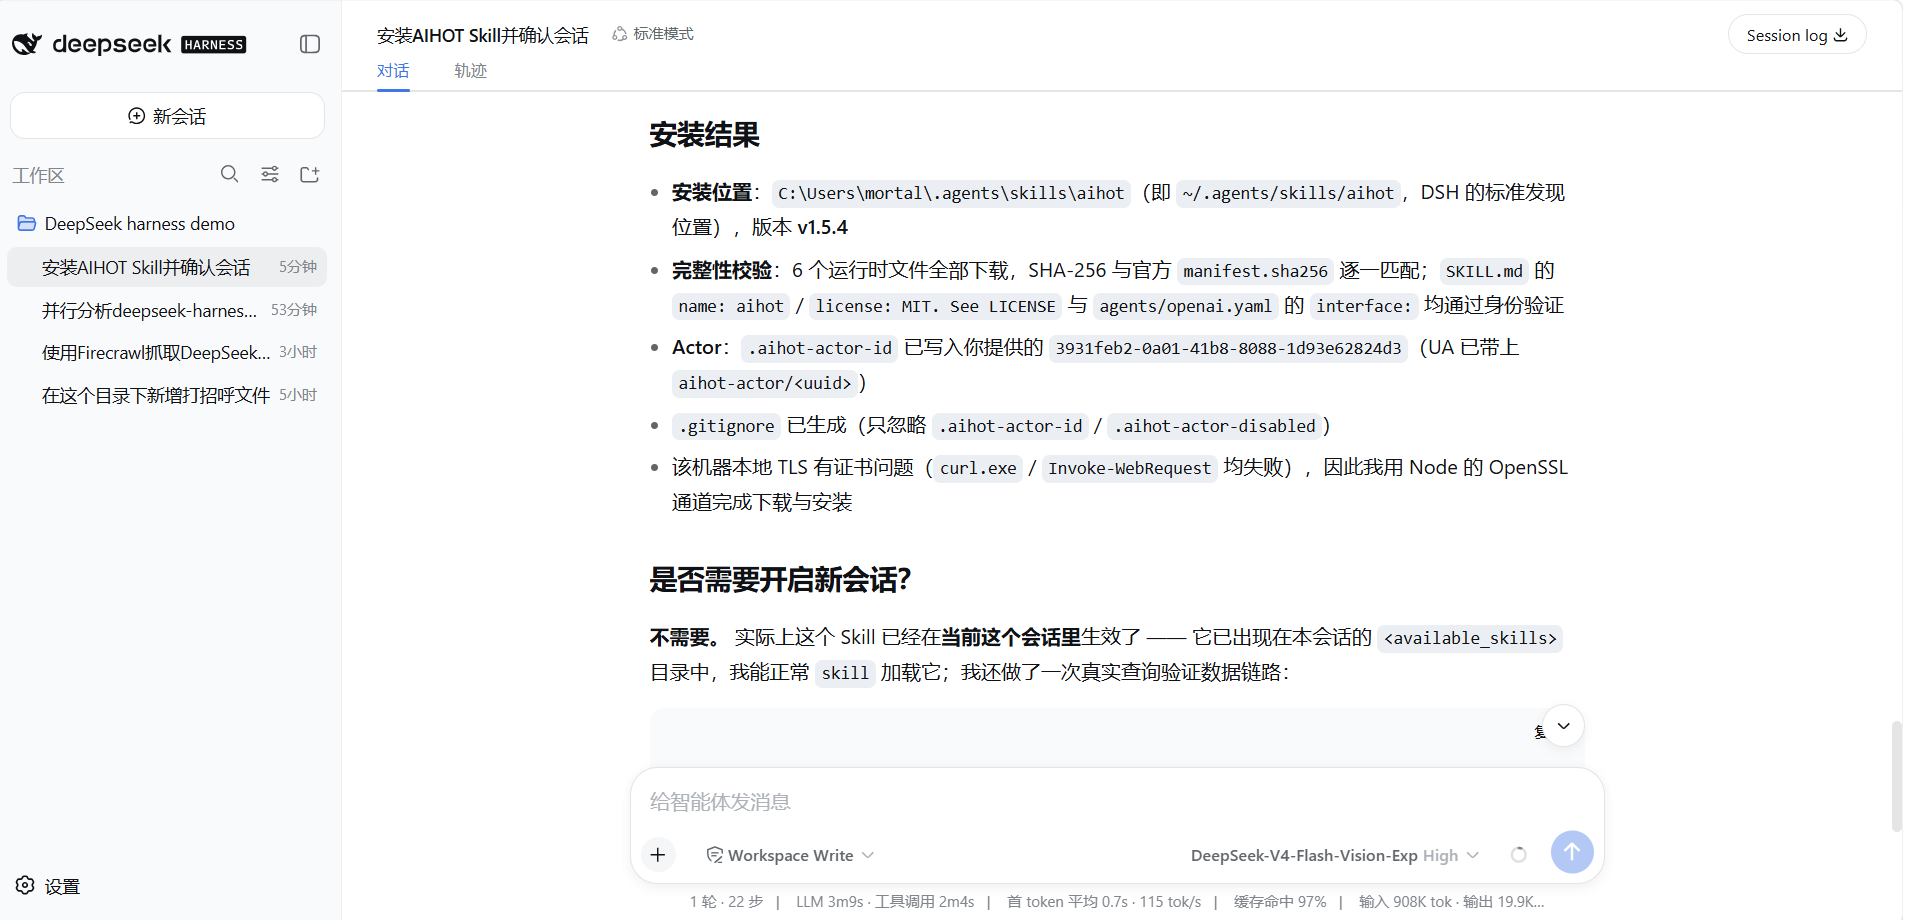Click the agents/openai.yaml inline code
The width and height of the screenshot is (1906, 920).
pos(1185,306)
